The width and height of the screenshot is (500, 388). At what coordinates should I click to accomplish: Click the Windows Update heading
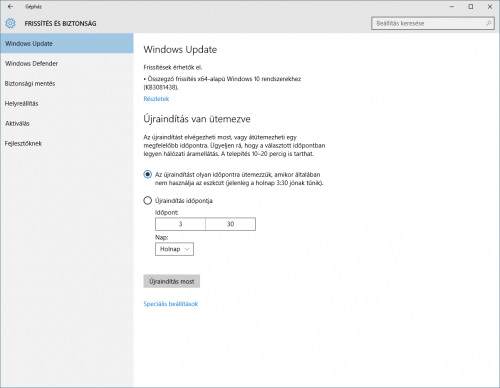pos(180,49)
